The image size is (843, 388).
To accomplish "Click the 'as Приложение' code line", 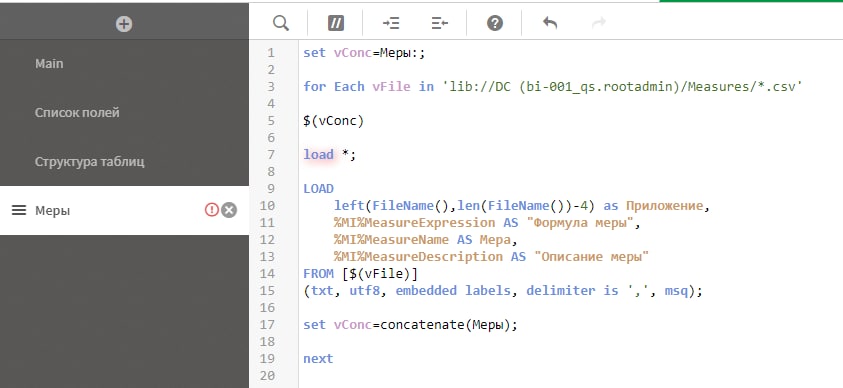I will (x=522, y=206).
